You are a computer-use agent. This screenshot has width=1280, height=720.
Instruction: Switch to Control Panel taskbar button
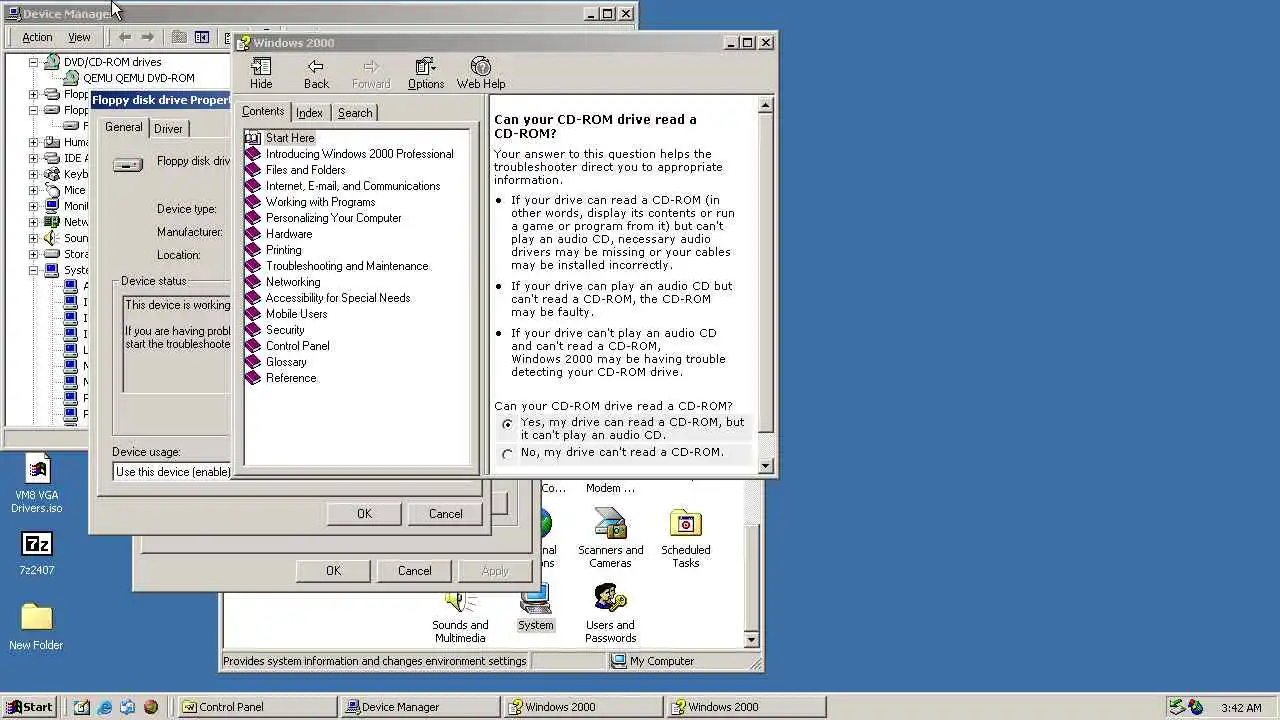point(257,707)
